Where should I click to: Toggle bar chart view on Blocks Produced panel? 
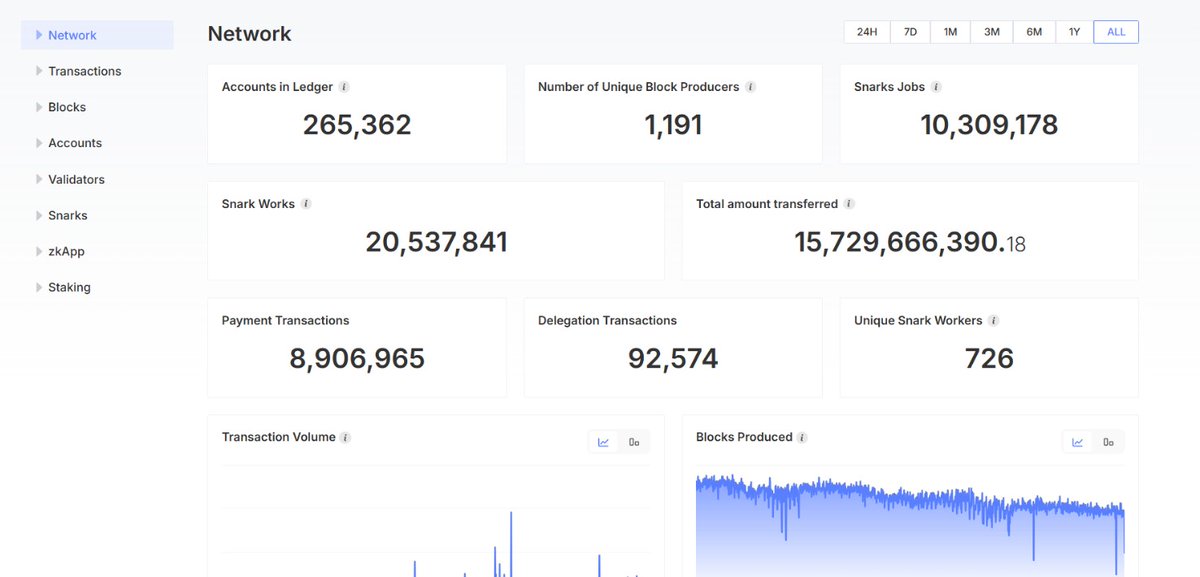(x=1108, y=440)
